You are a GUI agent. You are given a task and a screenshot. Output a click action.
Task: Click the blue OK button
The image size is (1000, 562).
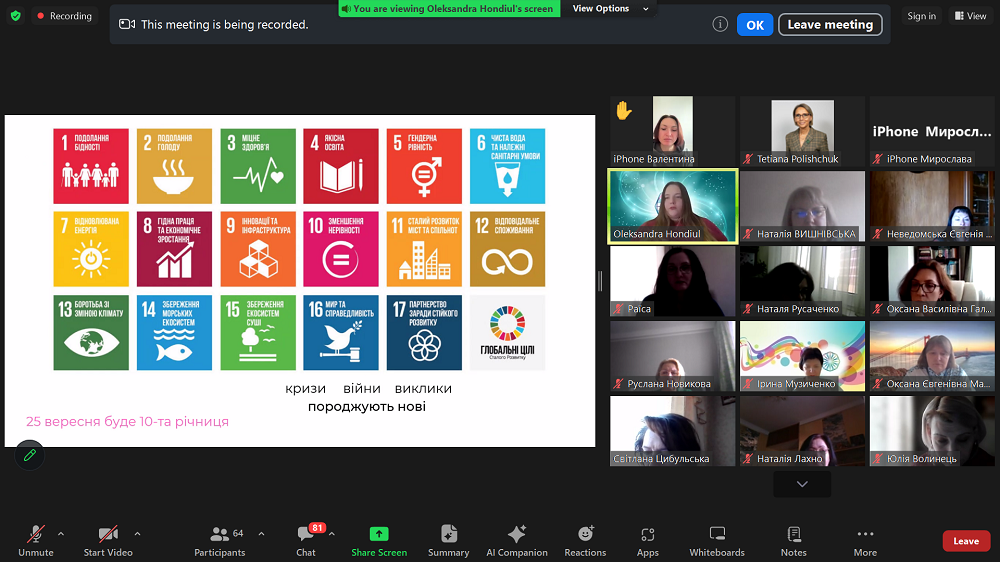click(x=755, y=25)
